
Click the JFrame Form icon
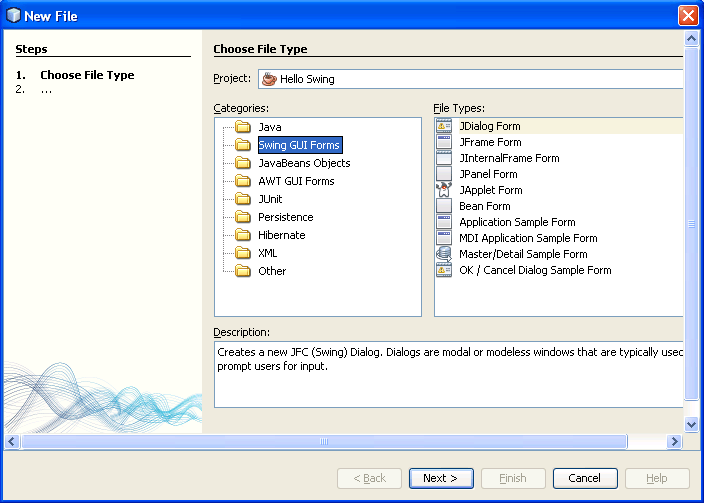pyautogui.click(x=444, y=143)
